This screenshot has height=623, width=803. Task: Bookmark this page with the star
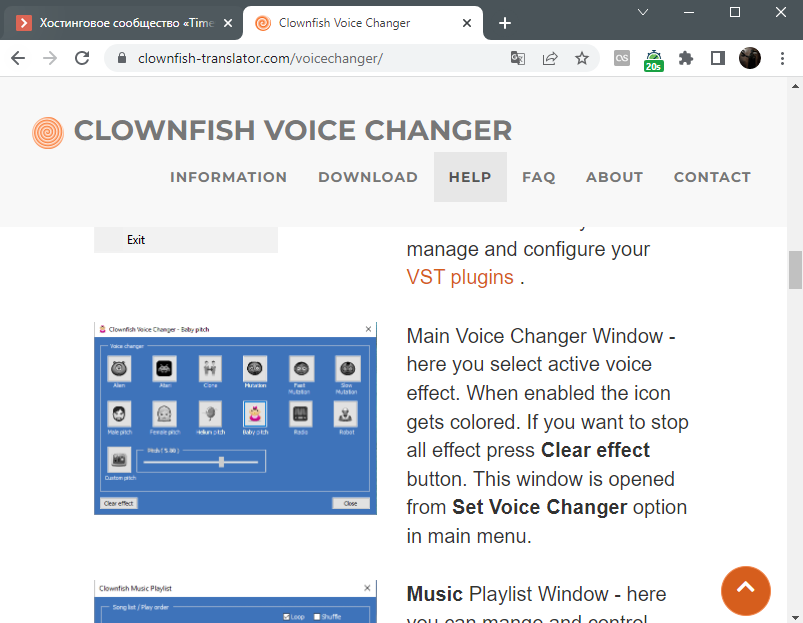[582, 58]
